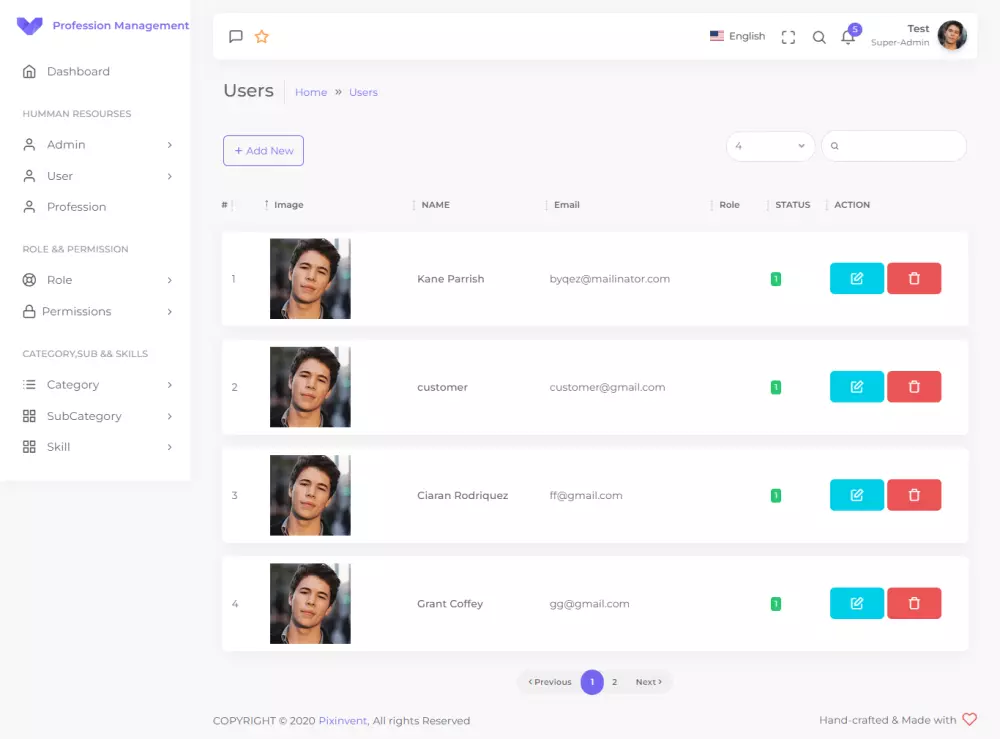This screenshot has width=1000, height=739.
Task: Toggle status badge for Kane Parrish
Action: coord(776,279)
